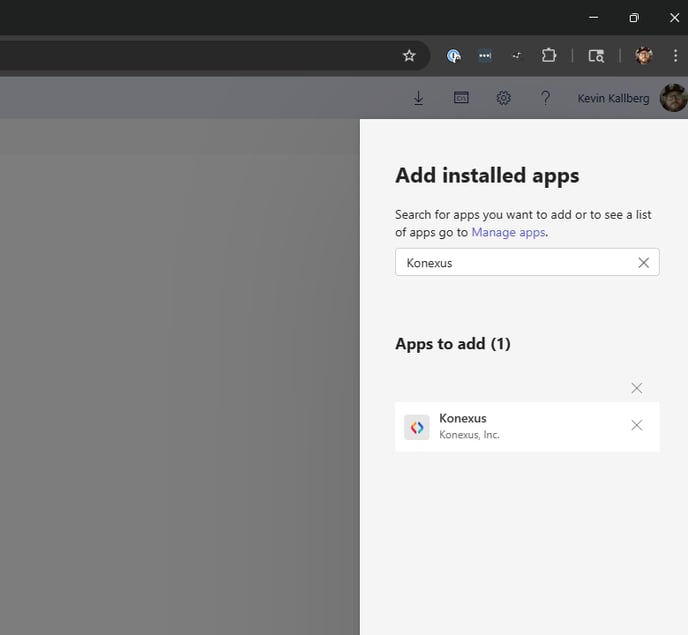The image size is (688, 635).
Task: Minimize the browser window
Action: tap(593, 18)
